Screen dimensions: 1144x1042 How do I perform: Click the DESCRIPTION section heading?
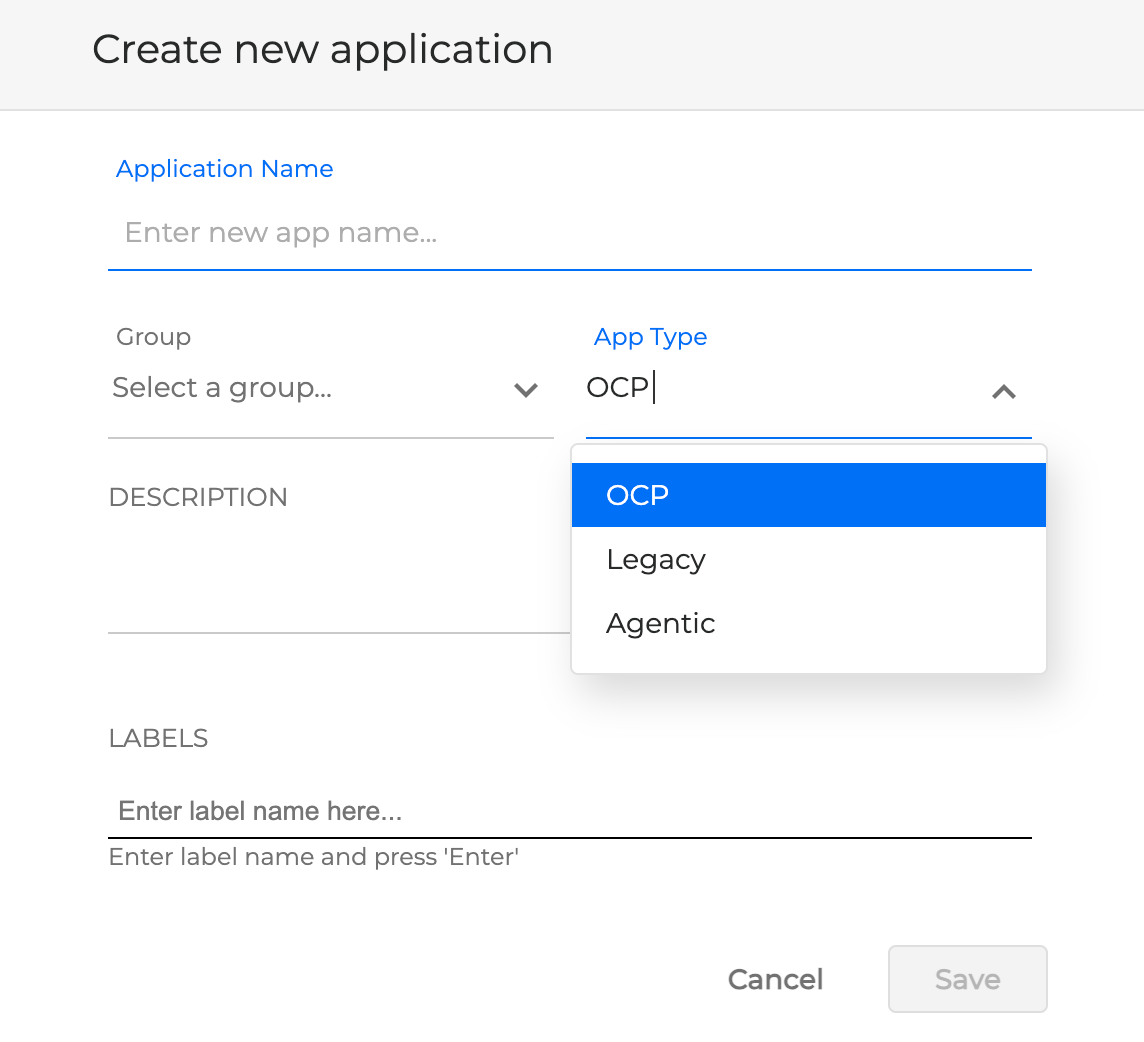point(198,497)
